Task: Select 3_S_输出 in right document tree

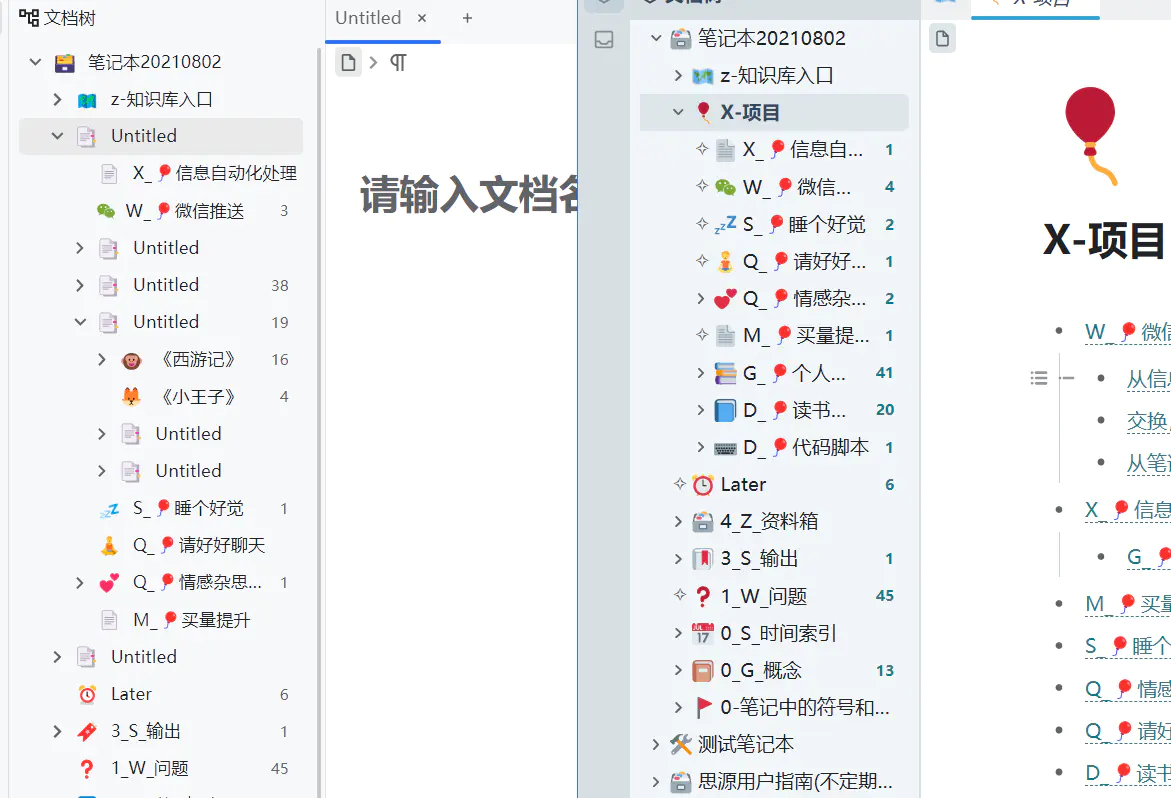Action: pyautogui.click(x=774, y=558)
